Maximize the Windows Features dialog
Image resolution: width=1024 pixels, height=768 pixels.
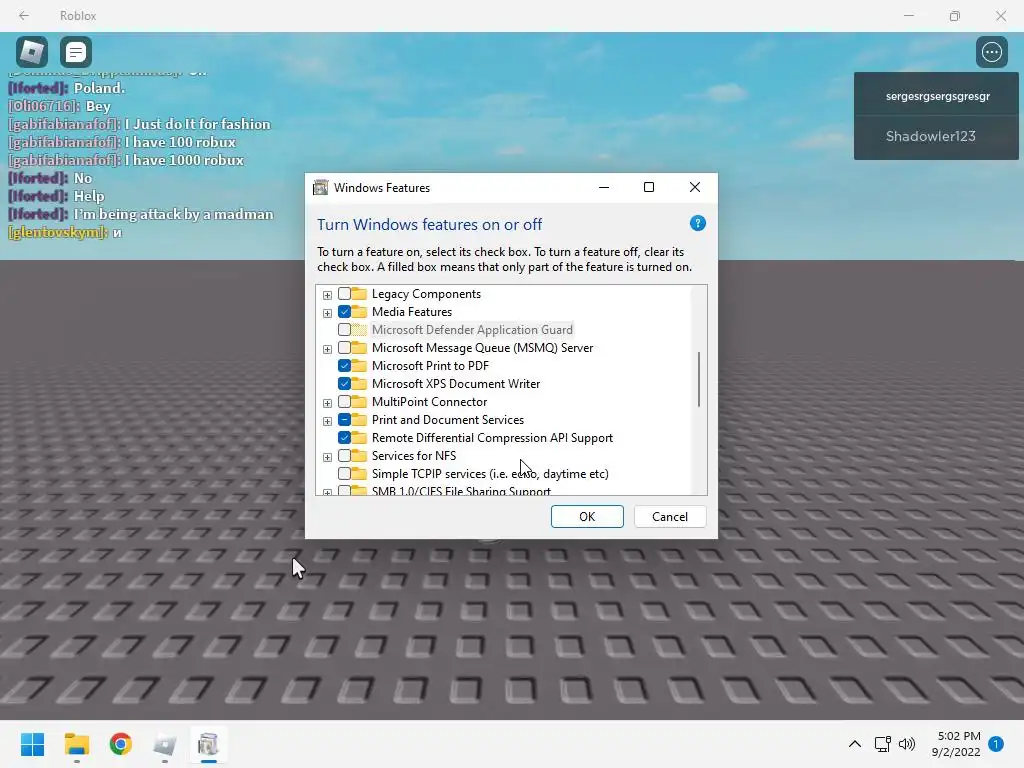click(x=649, y=187)
